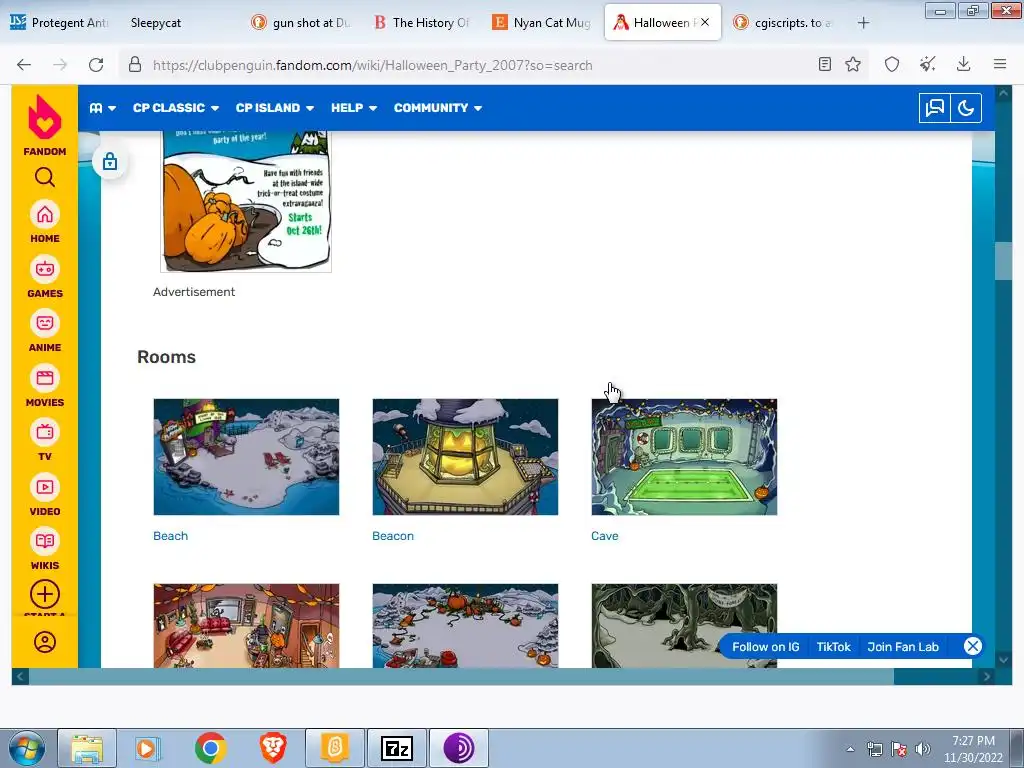Switch to the gun shot at Du tab

[301, 23]
